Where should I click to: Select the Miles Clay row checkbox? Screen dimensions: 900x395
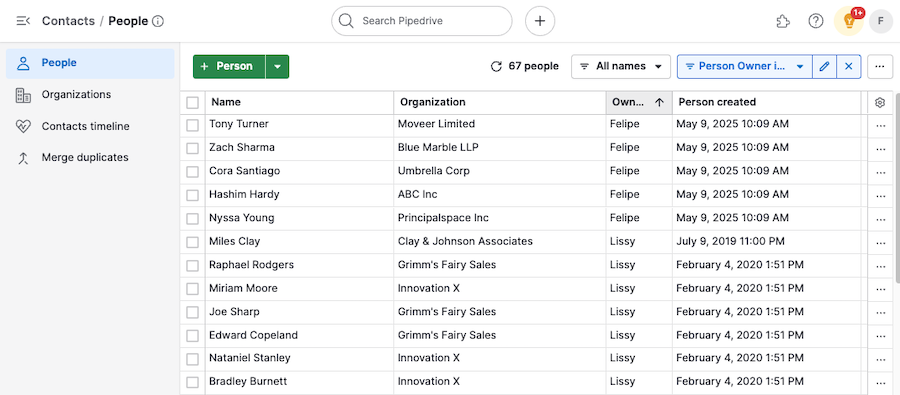click(x=192, y=242)
